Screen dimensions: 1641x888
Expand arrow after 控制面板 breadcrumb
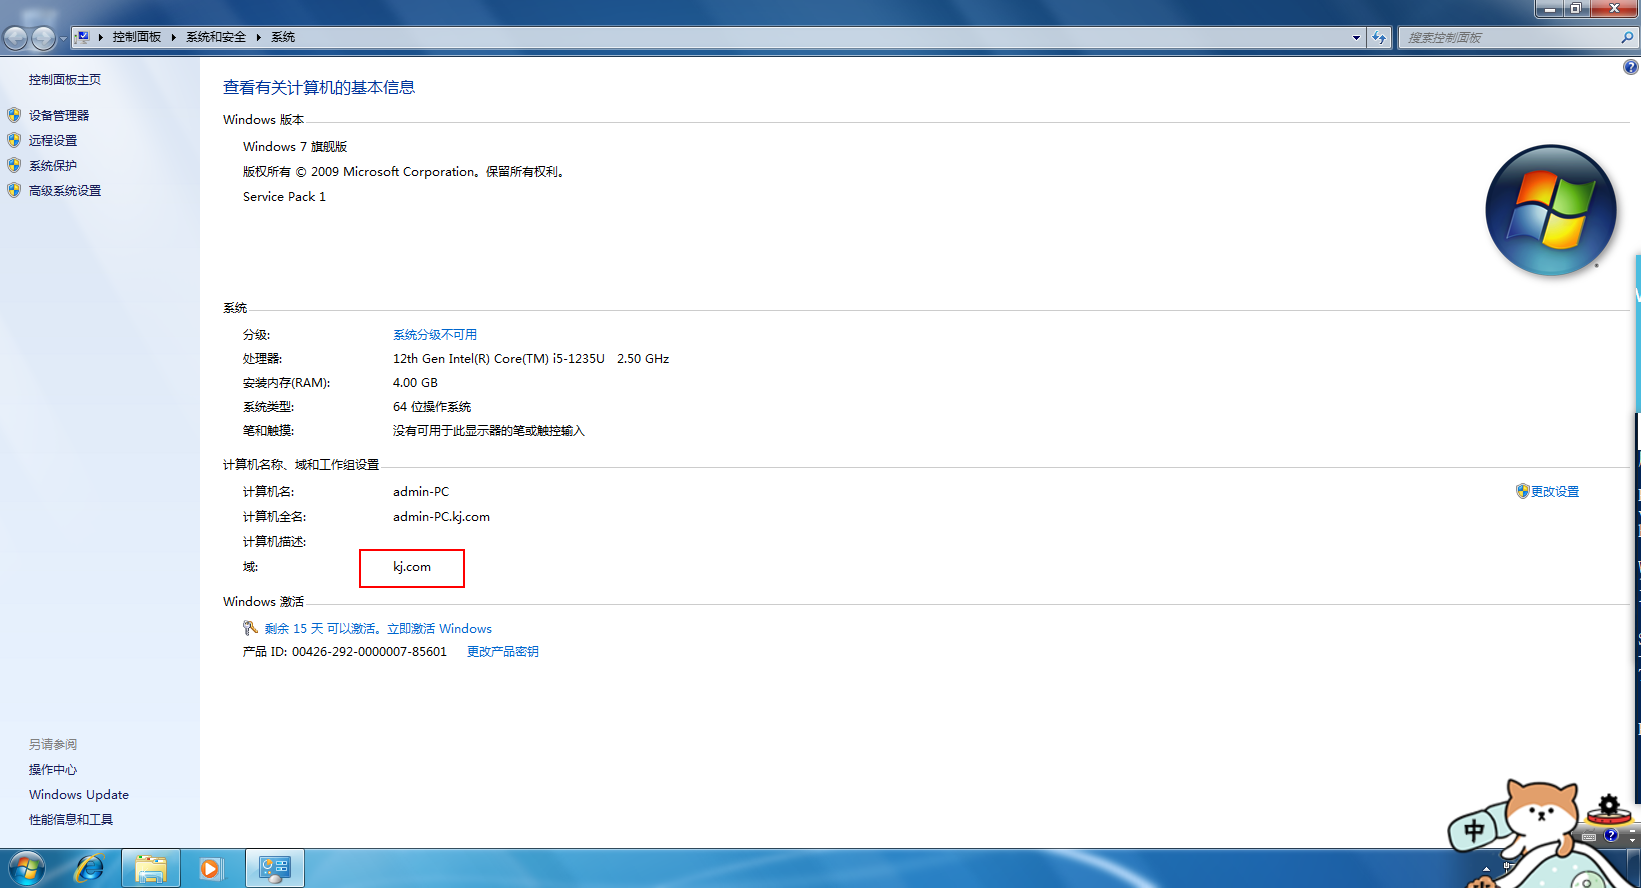click(173, 37)
